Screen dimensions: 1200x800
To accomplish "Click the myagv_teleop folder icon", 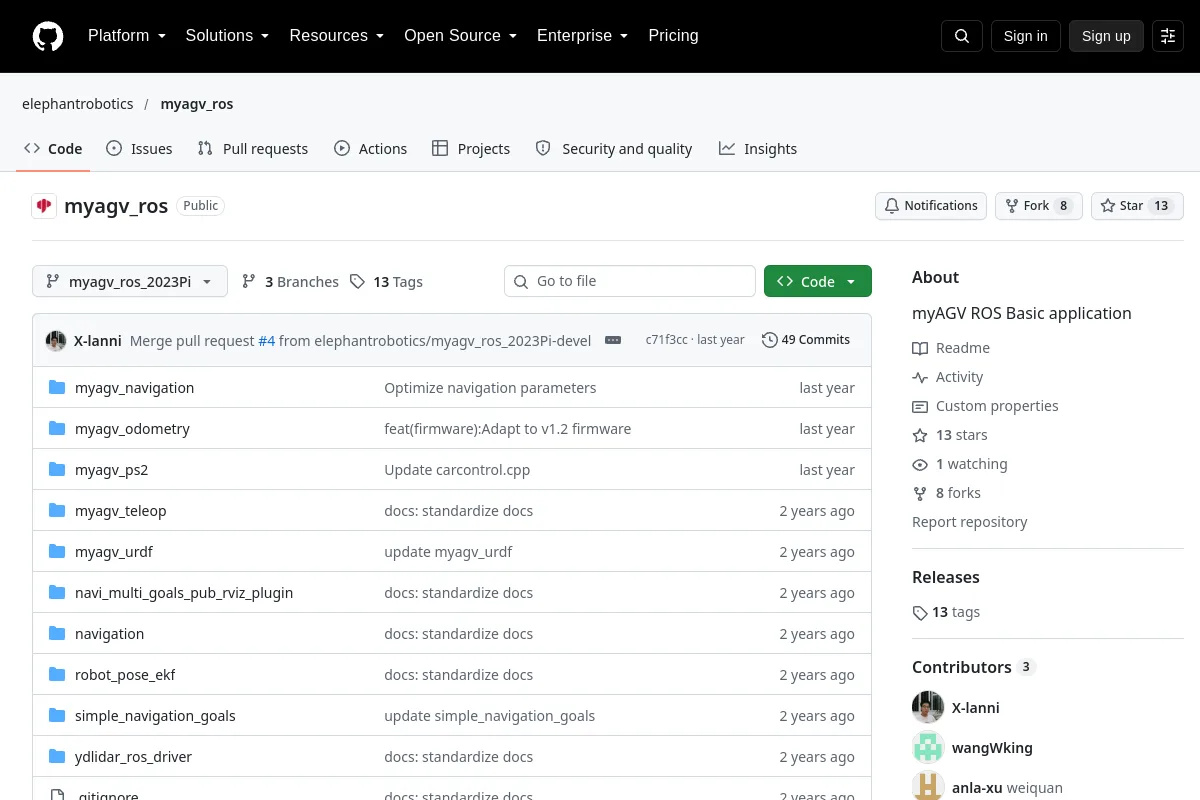I will coord(57,511).
